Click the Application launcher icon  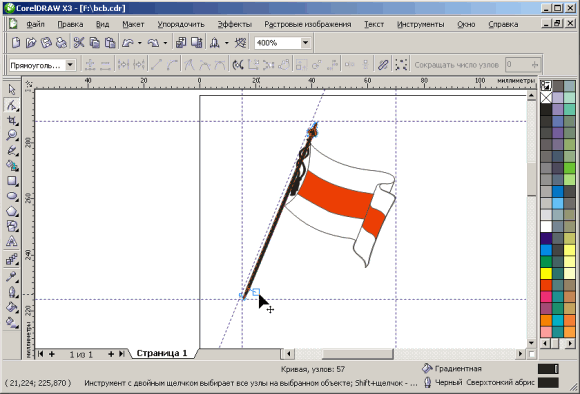coord(215,43)
